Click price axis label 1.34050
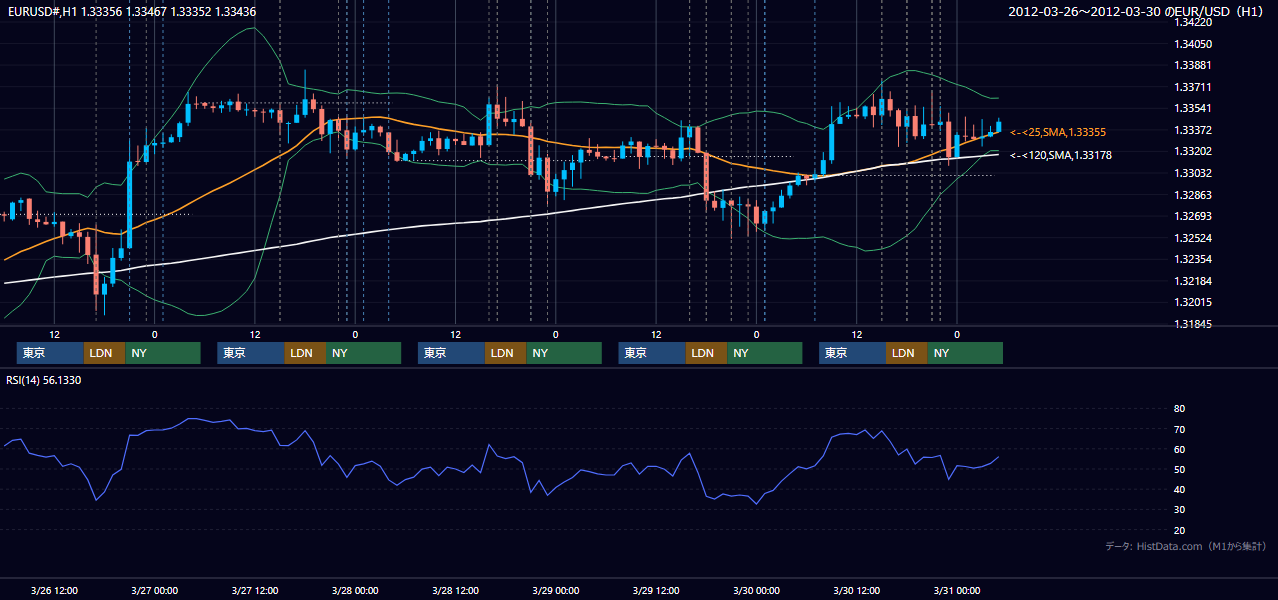This screenshot has height=600, width=1278. 1193,44
